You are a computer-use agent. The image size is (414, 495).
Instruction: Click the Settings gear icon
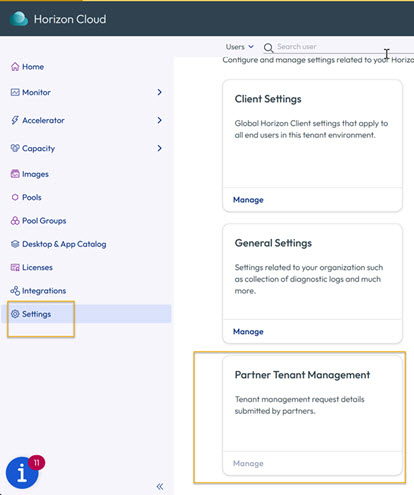click(15, 314)
